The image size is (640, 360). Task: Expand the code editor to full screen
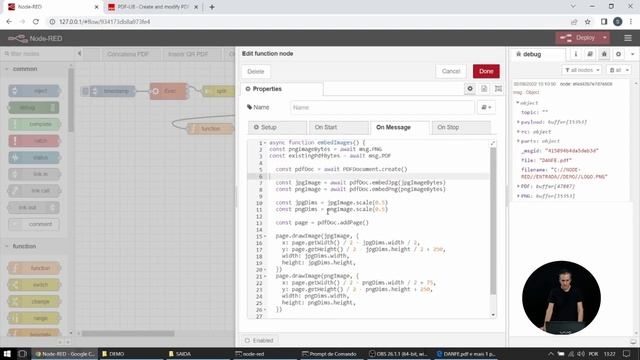tap(493, 143)
